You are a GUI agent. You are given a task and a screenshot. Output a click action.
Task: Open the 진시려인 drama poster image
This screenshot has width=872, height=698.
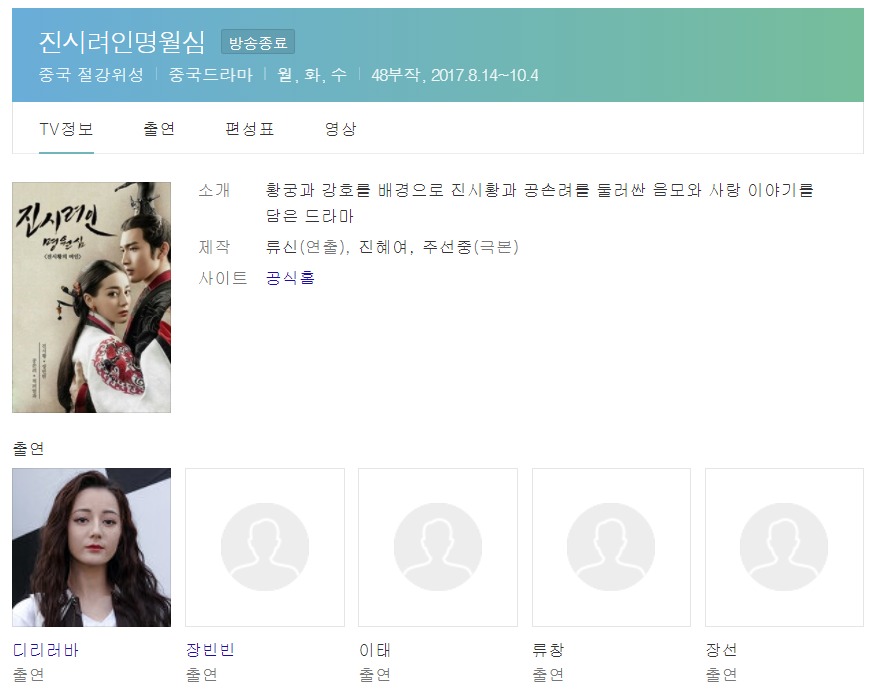point(92,298)
